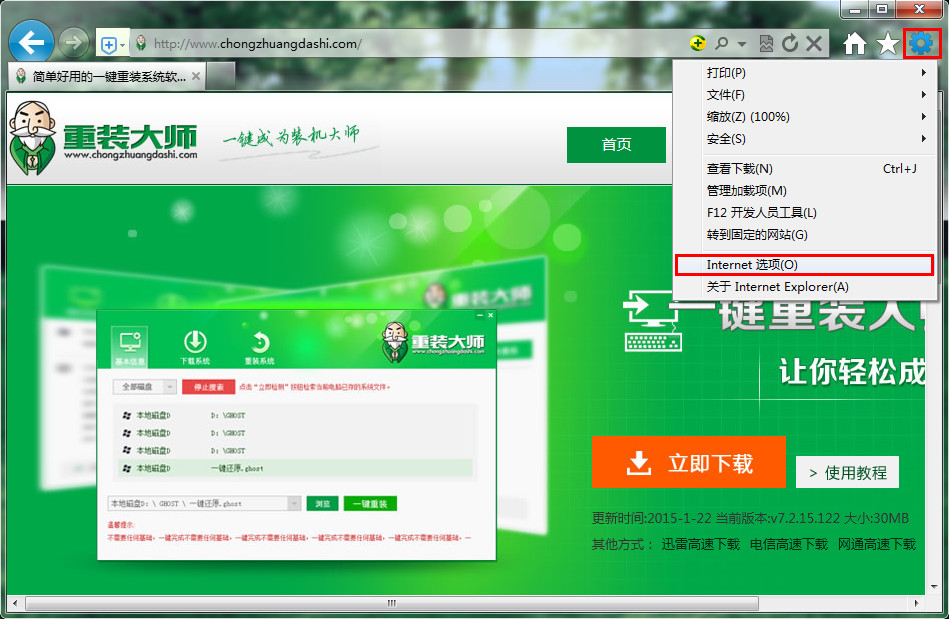Refresh the page

[x=790, y=44]
